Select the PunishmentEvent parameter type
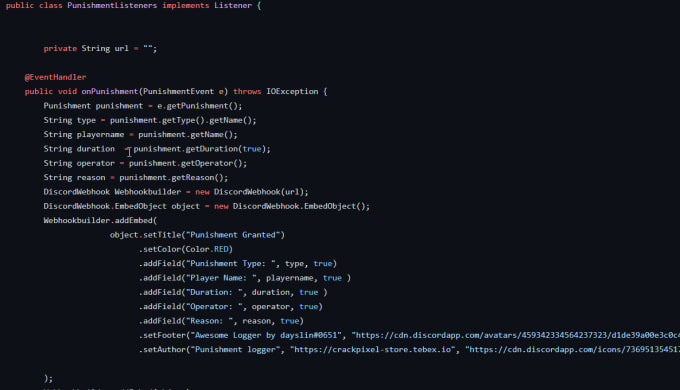The image size is (680, 390). pos(178,92)
